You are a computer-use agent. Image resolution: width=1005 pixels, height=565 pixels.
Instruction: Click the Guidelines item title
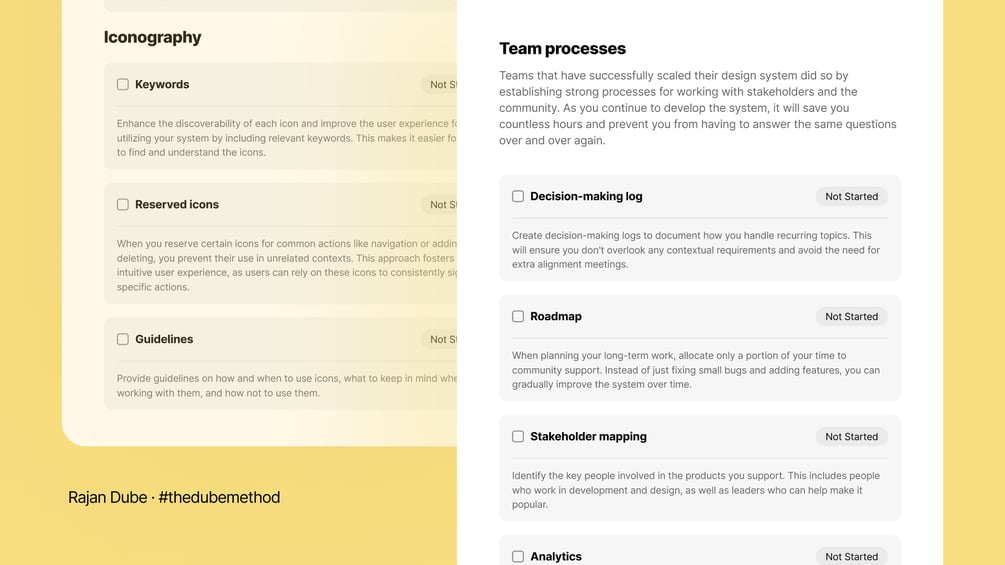(x=164, y=340)
